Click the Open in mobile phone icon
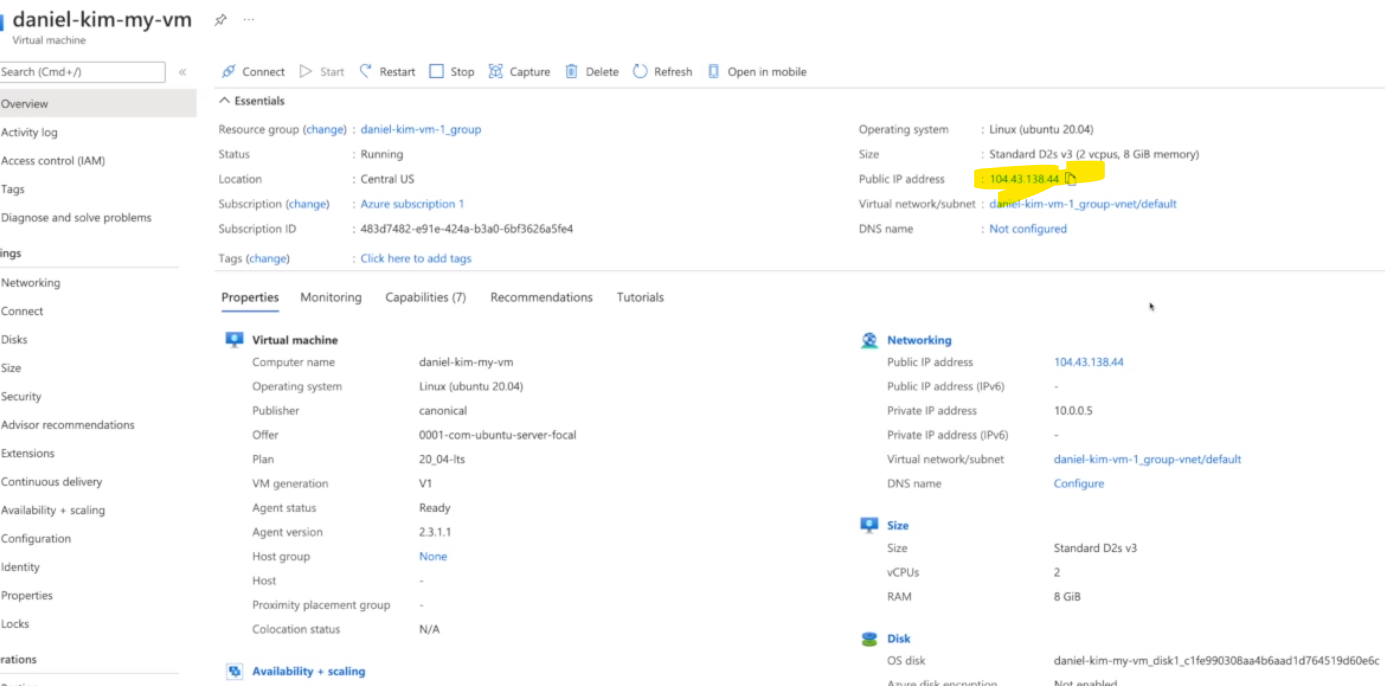1385x686 pixels. pyautogui.click(x=714, y=72)
